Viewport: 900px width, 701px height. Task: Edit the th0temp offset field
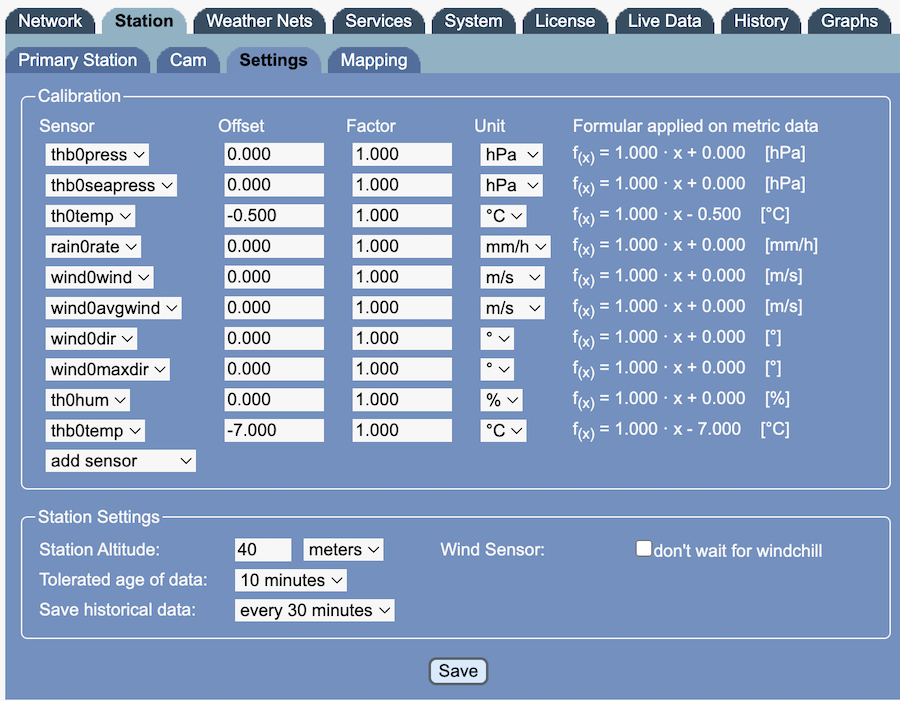[x=274, y=215]
